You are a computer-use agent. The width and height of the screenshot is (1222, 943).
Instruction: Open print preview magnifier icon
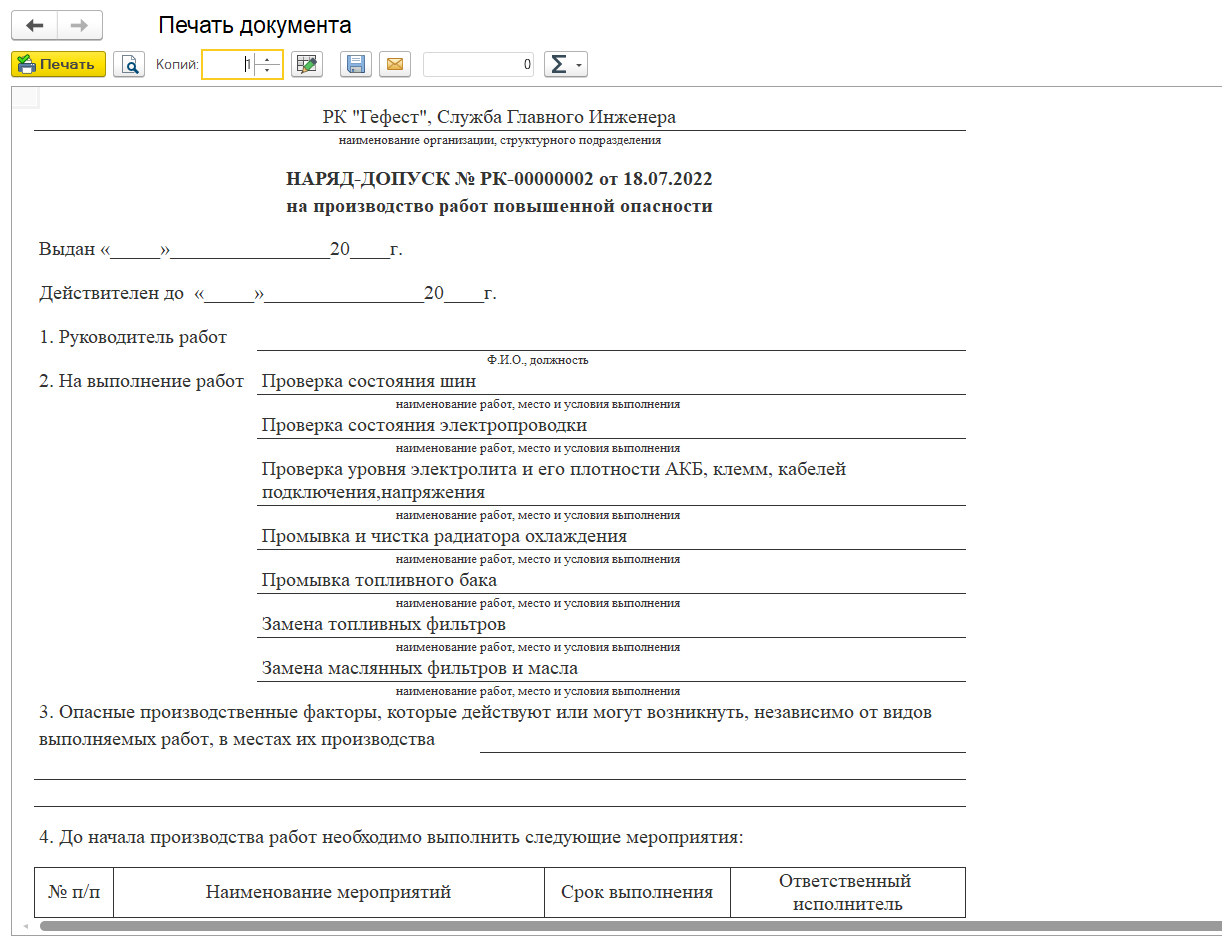(129, 65)
